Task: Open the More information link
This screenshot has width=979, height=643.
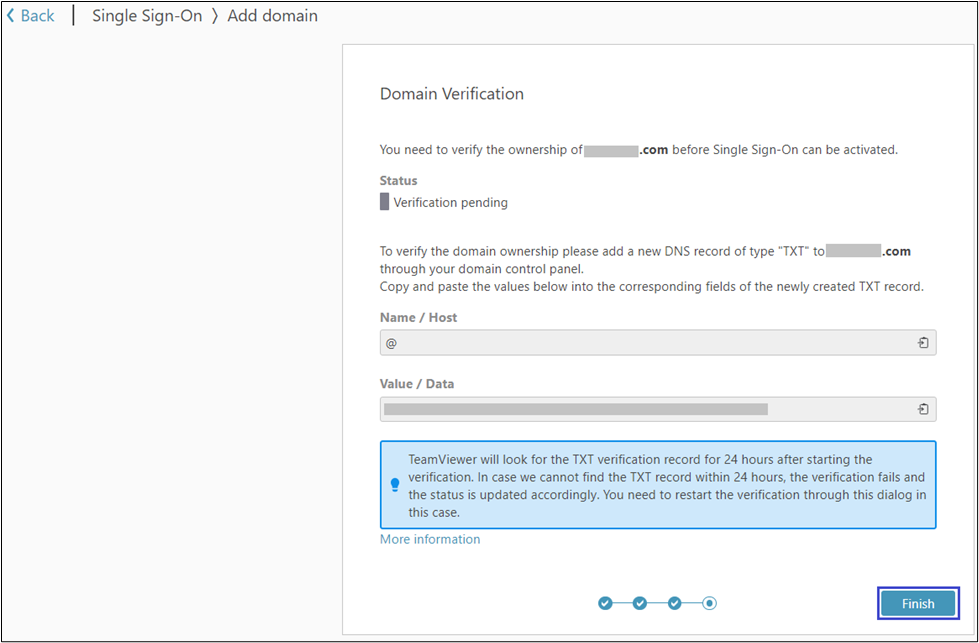Action: point(430,539)
